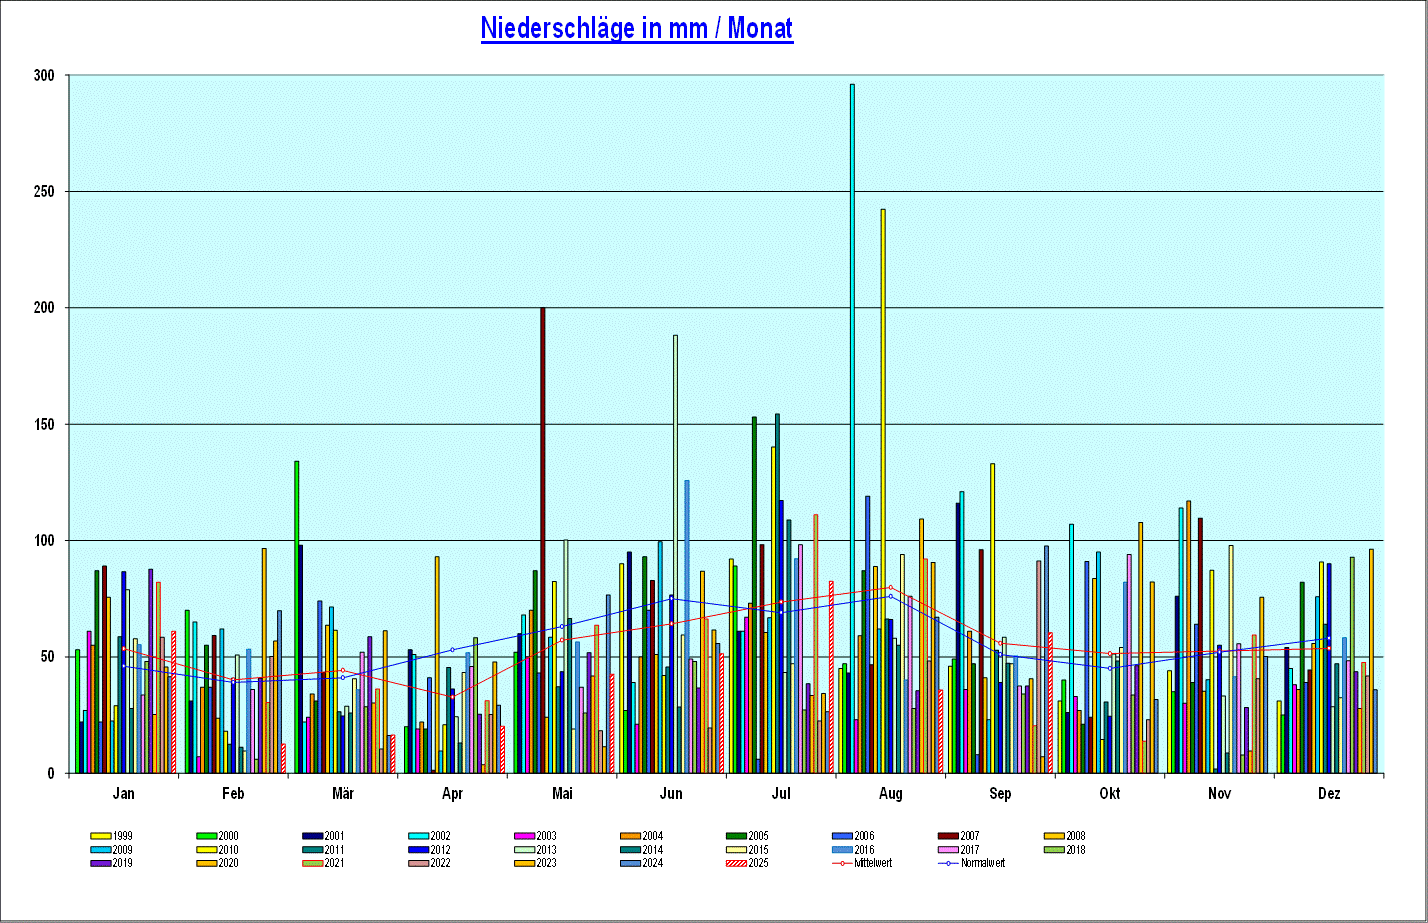This screenshot has height=923, width=1428.
Task: Click the Dez month axis label
Action: pos(1329,794)
